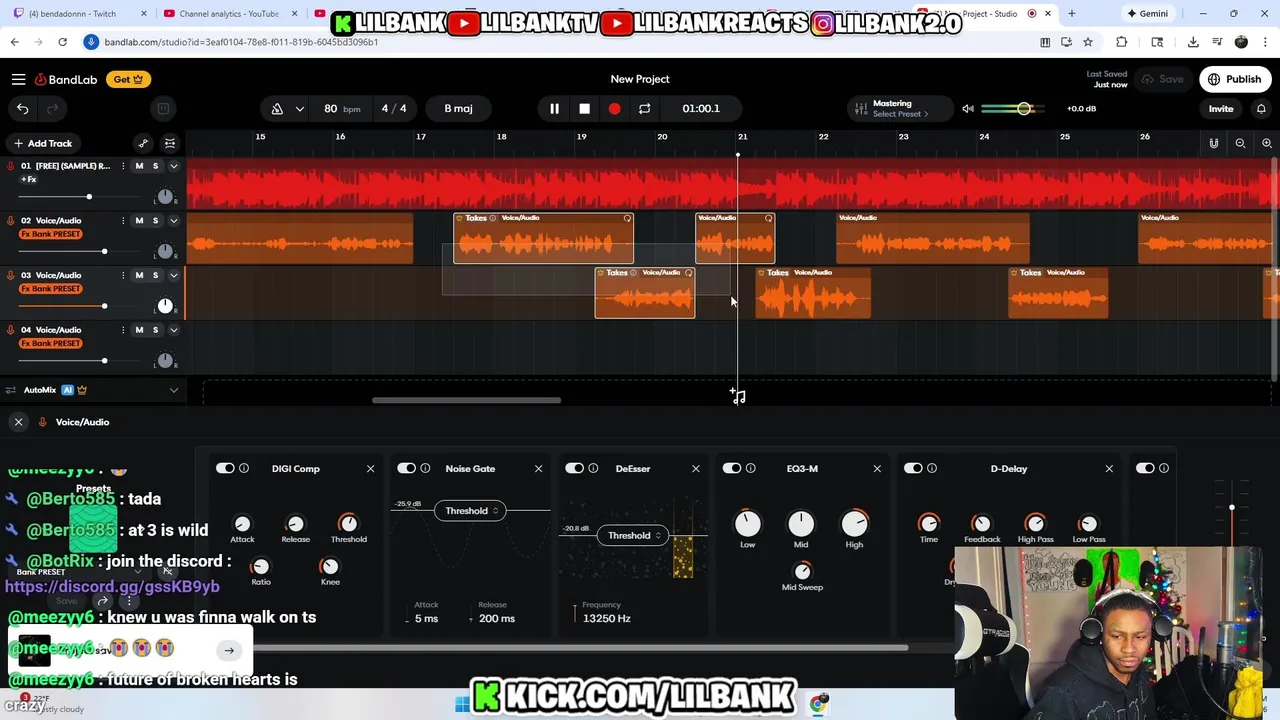
Task: Expand the metronome settings dropdown arrow
Action: click(x=299, y=108)
